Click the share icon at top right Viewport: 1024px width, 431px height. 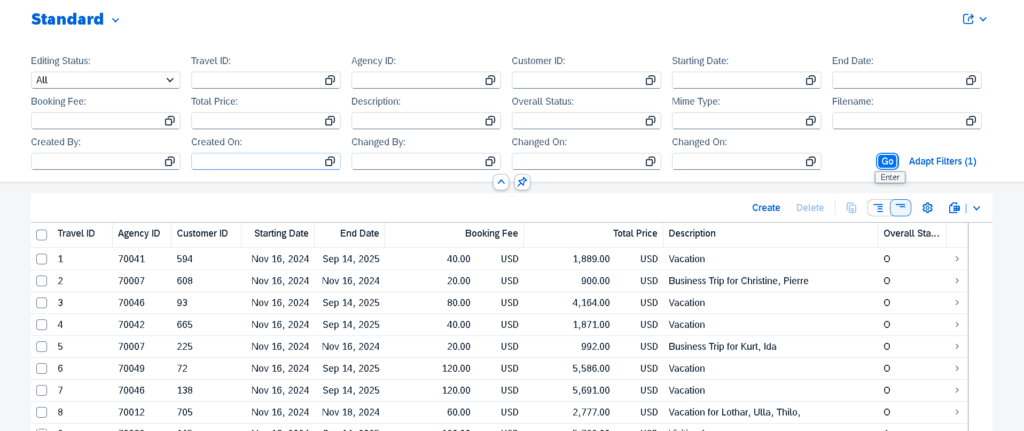click(968, 19)
